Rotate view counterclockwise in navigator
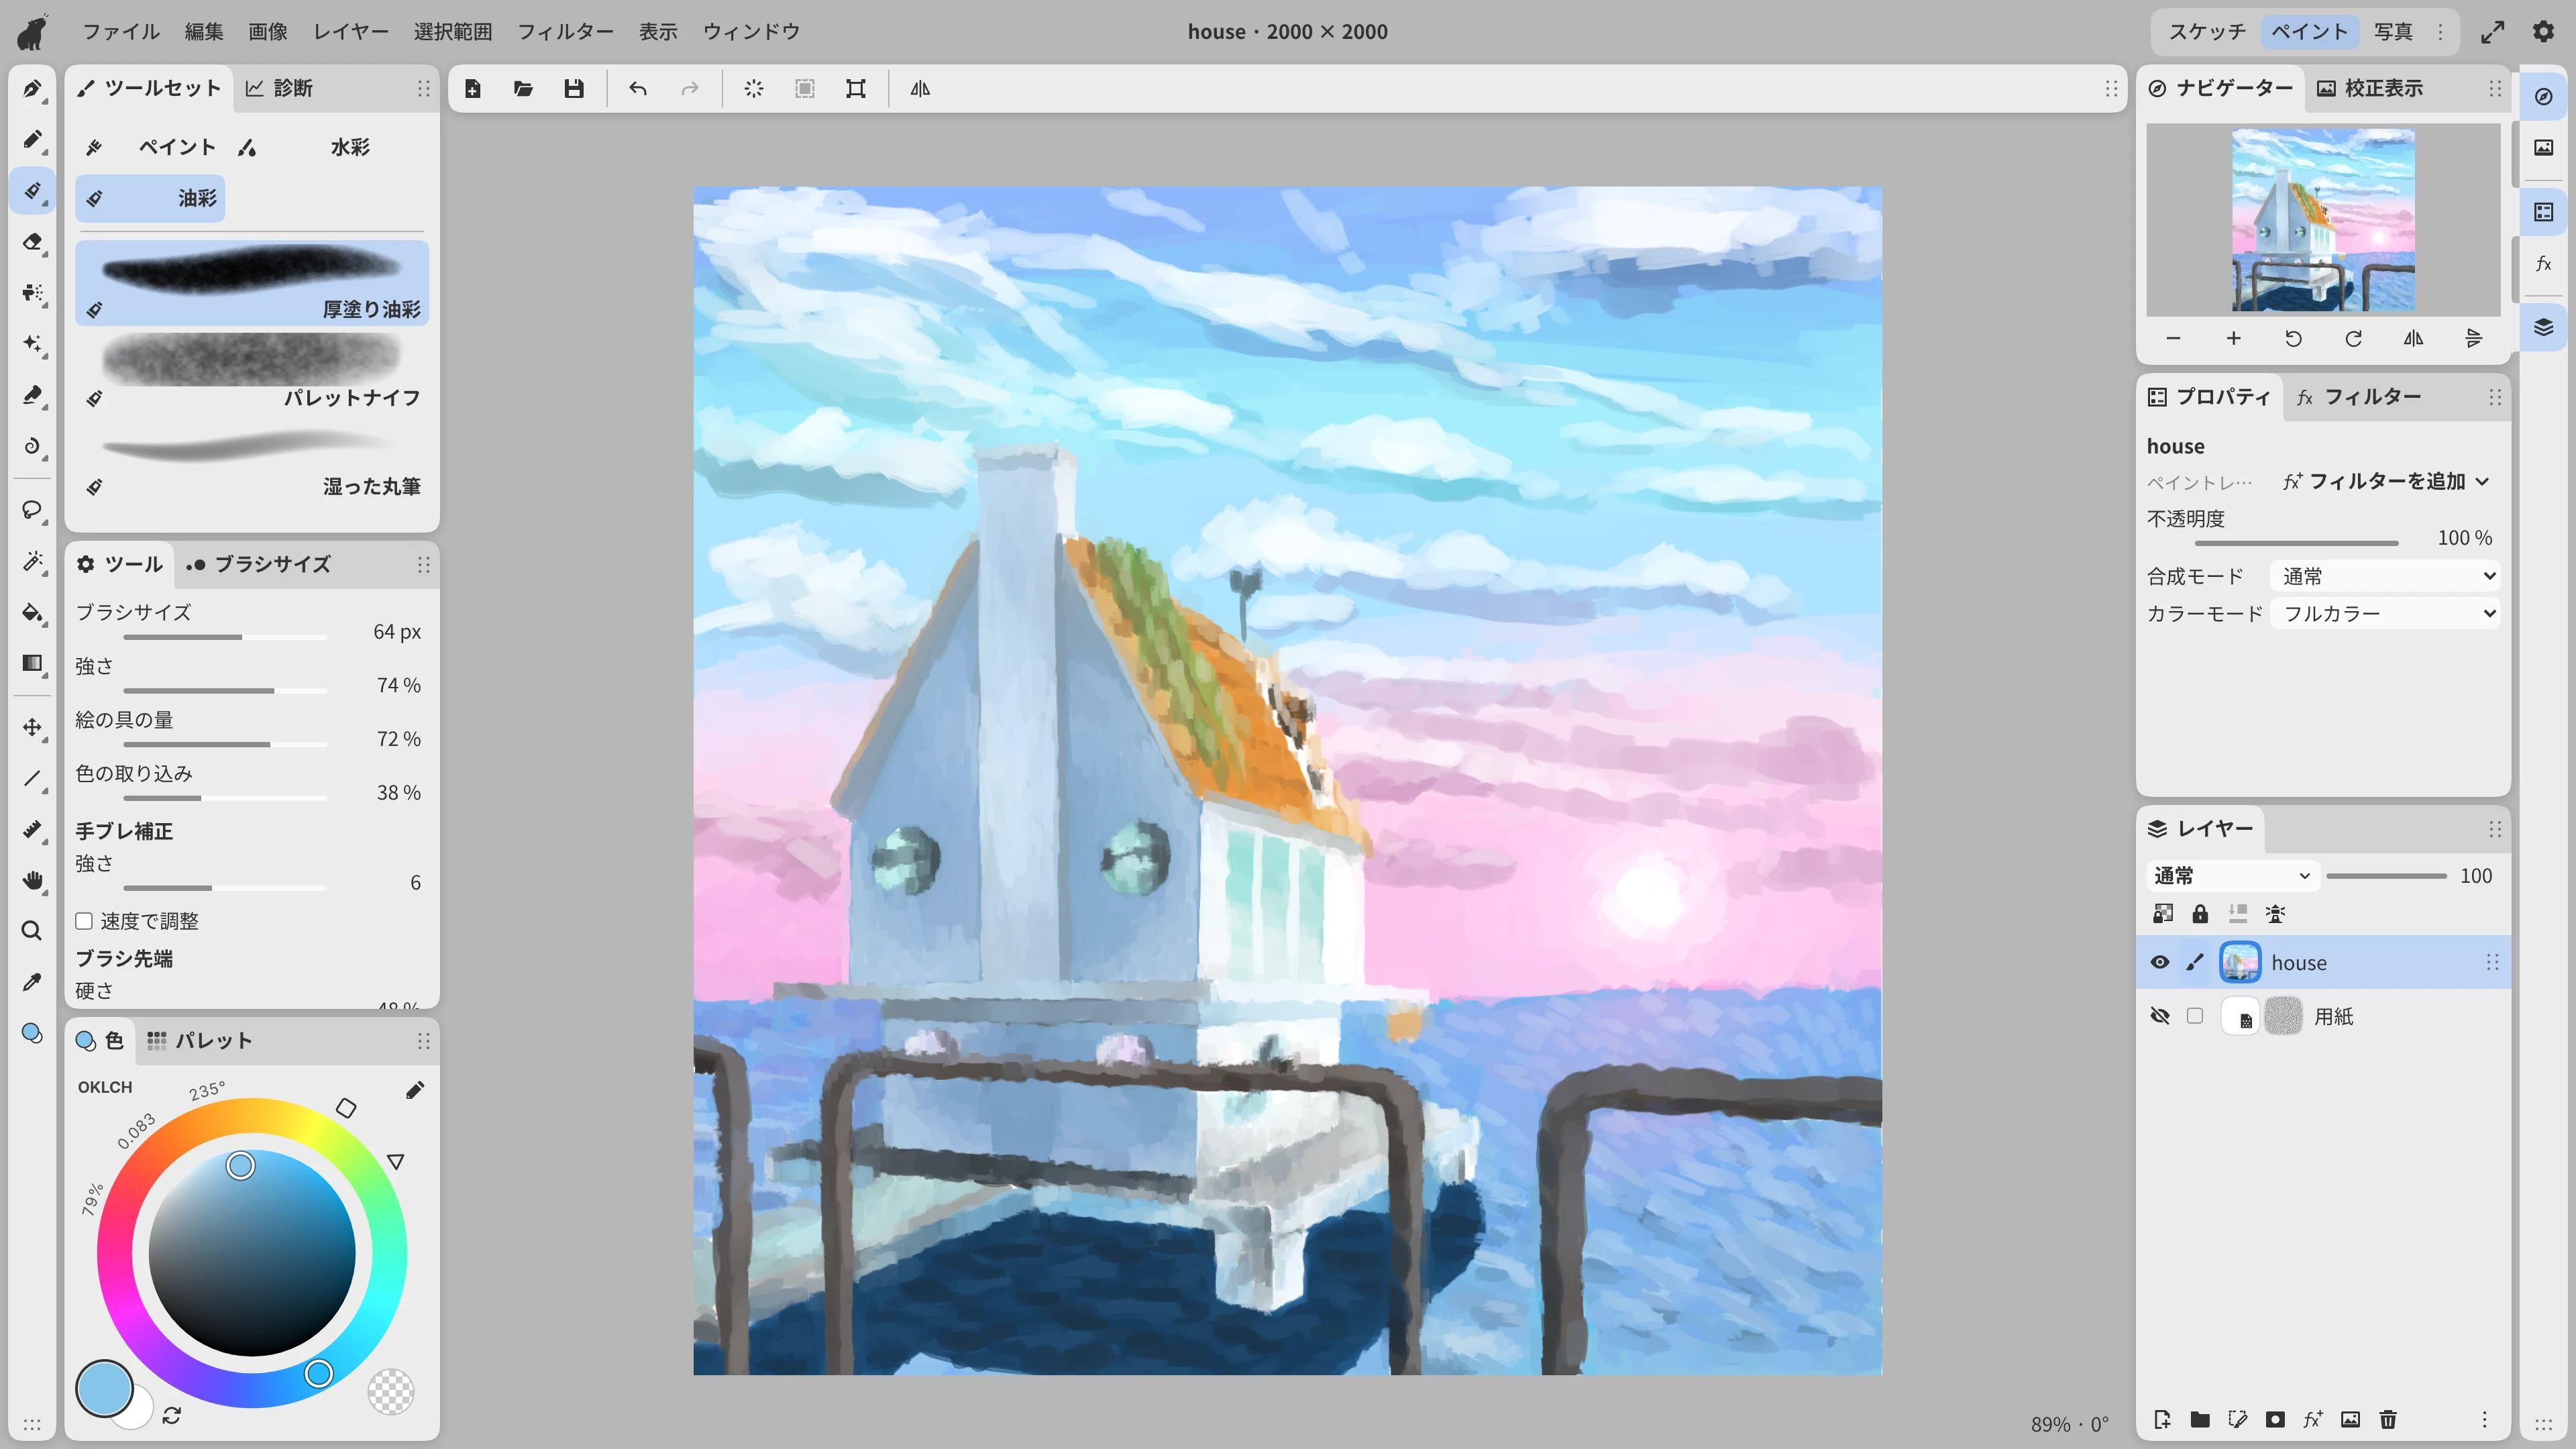2576x1449 pixels. tap(2293, 339)
